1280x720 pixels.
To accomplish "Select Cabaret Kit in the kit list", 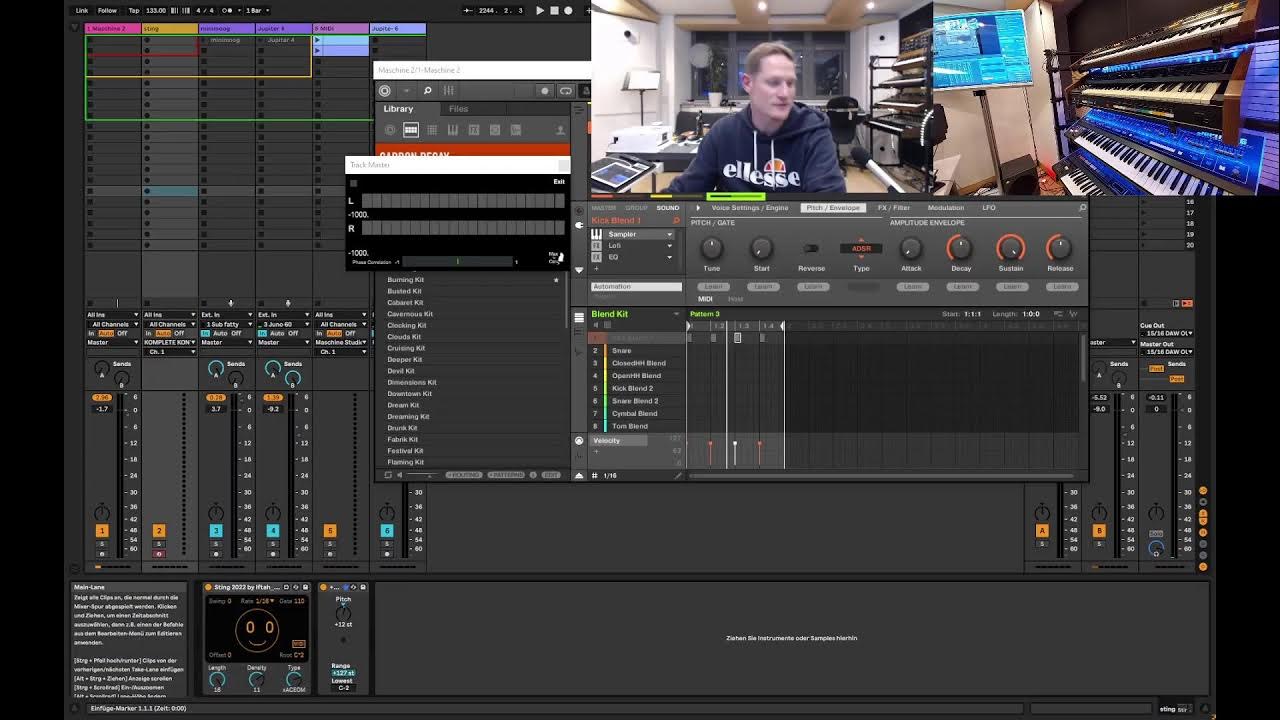I will (x=405, y=302).
